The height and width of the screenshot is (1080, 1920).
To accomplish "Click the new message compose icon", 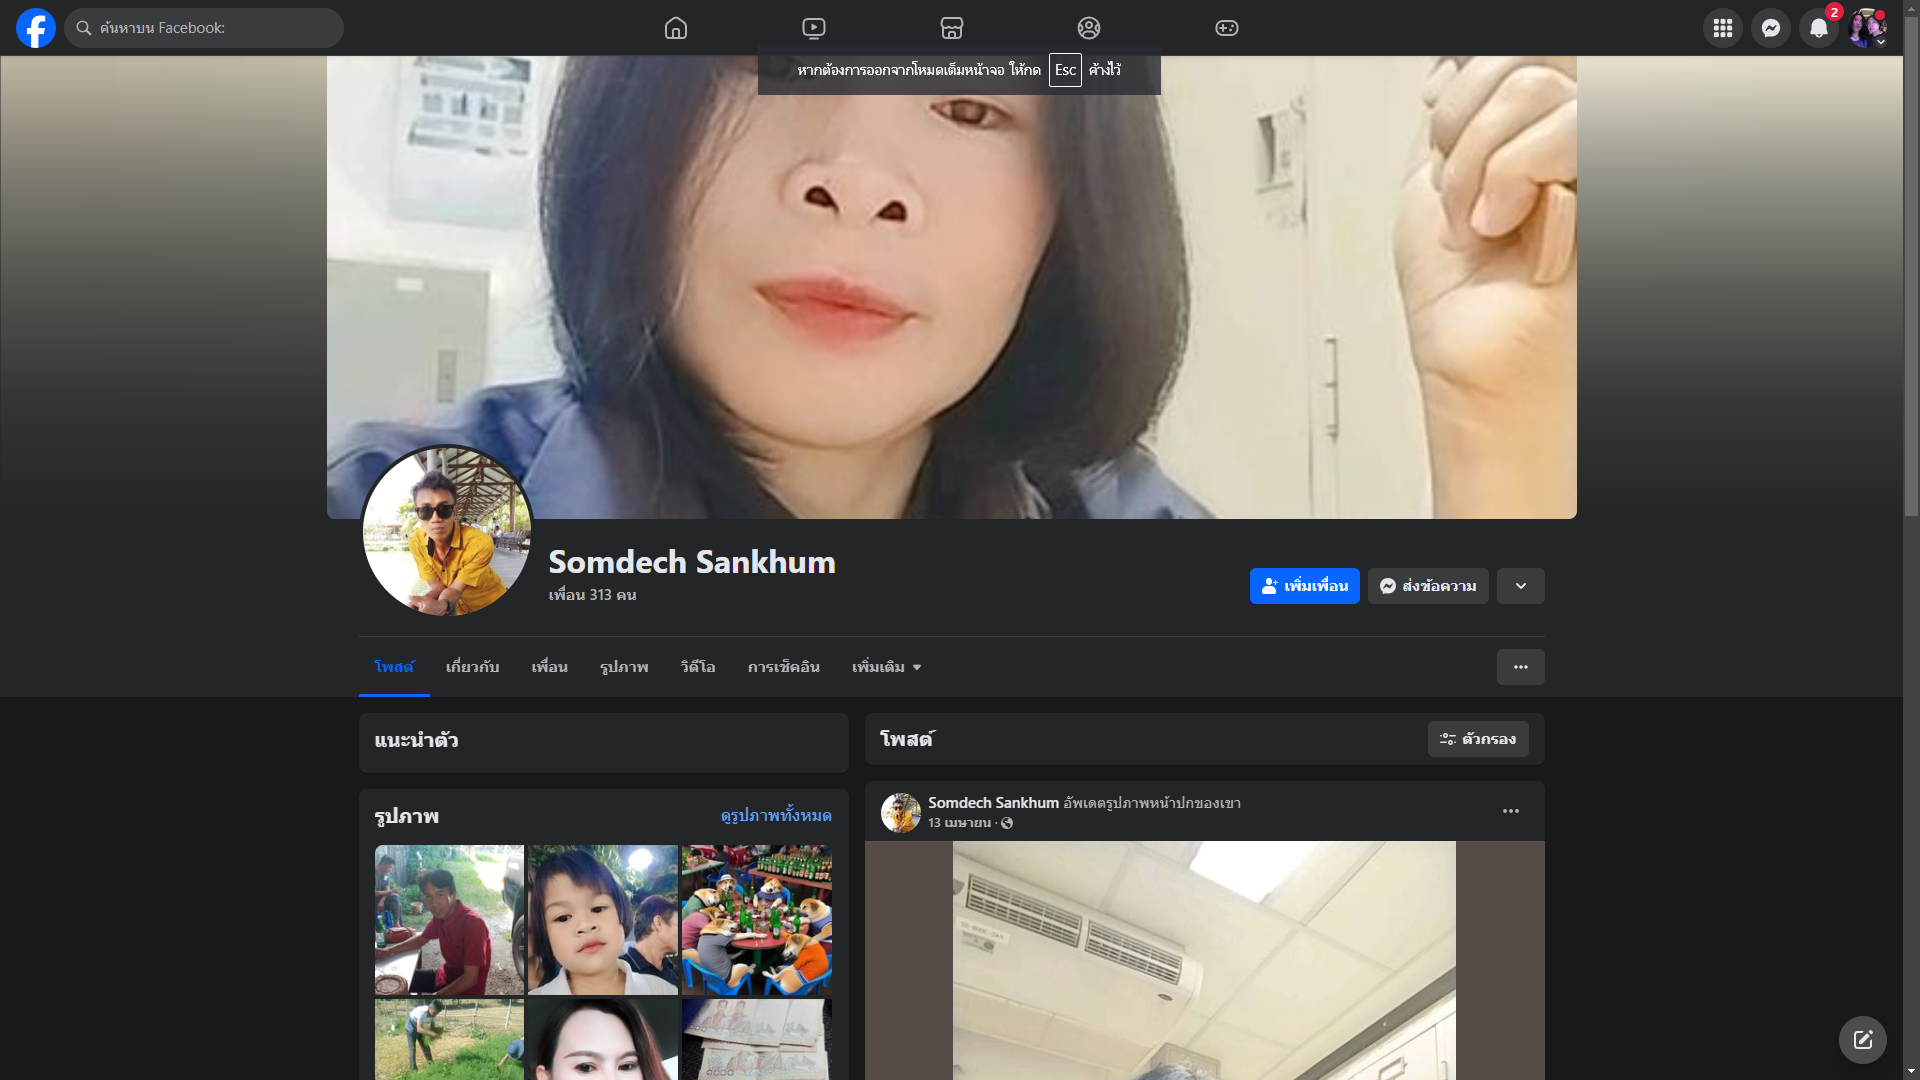I will click(x=1863, y=1040).
